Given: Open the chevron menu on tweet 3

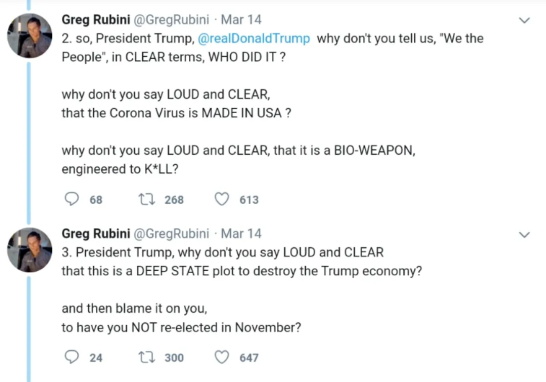Looking at the screenshot, I should pyautogui.click(x=524, y=235).
